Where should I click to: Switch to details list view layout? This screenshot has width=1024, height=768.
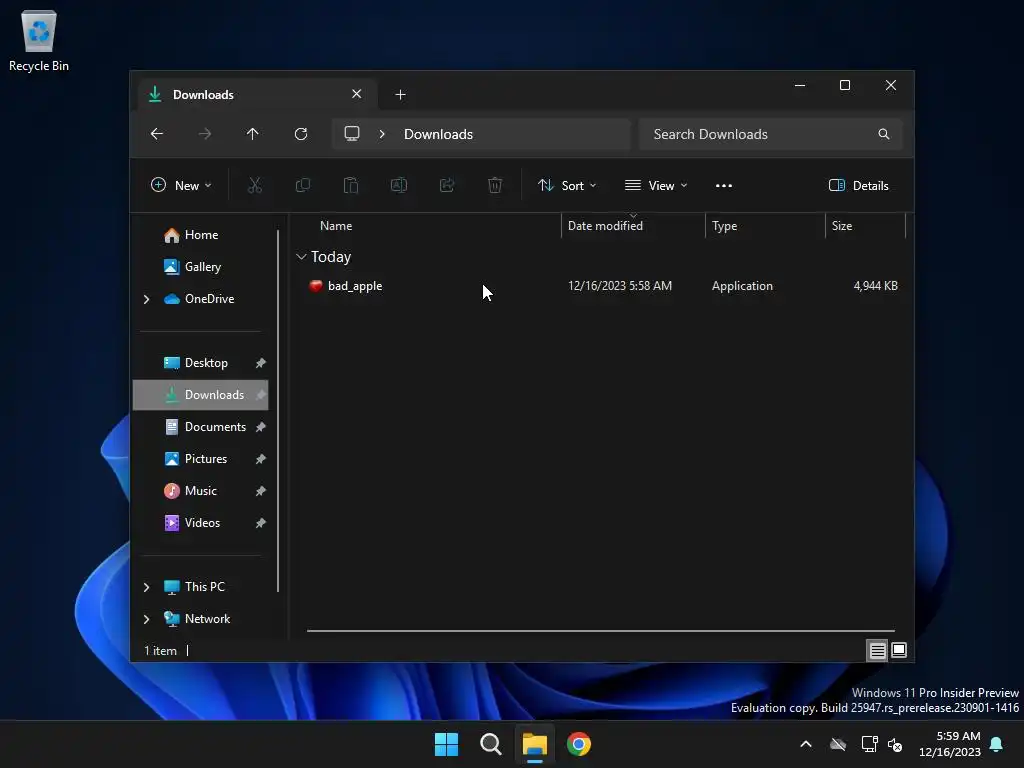click(x=877, y=650)
